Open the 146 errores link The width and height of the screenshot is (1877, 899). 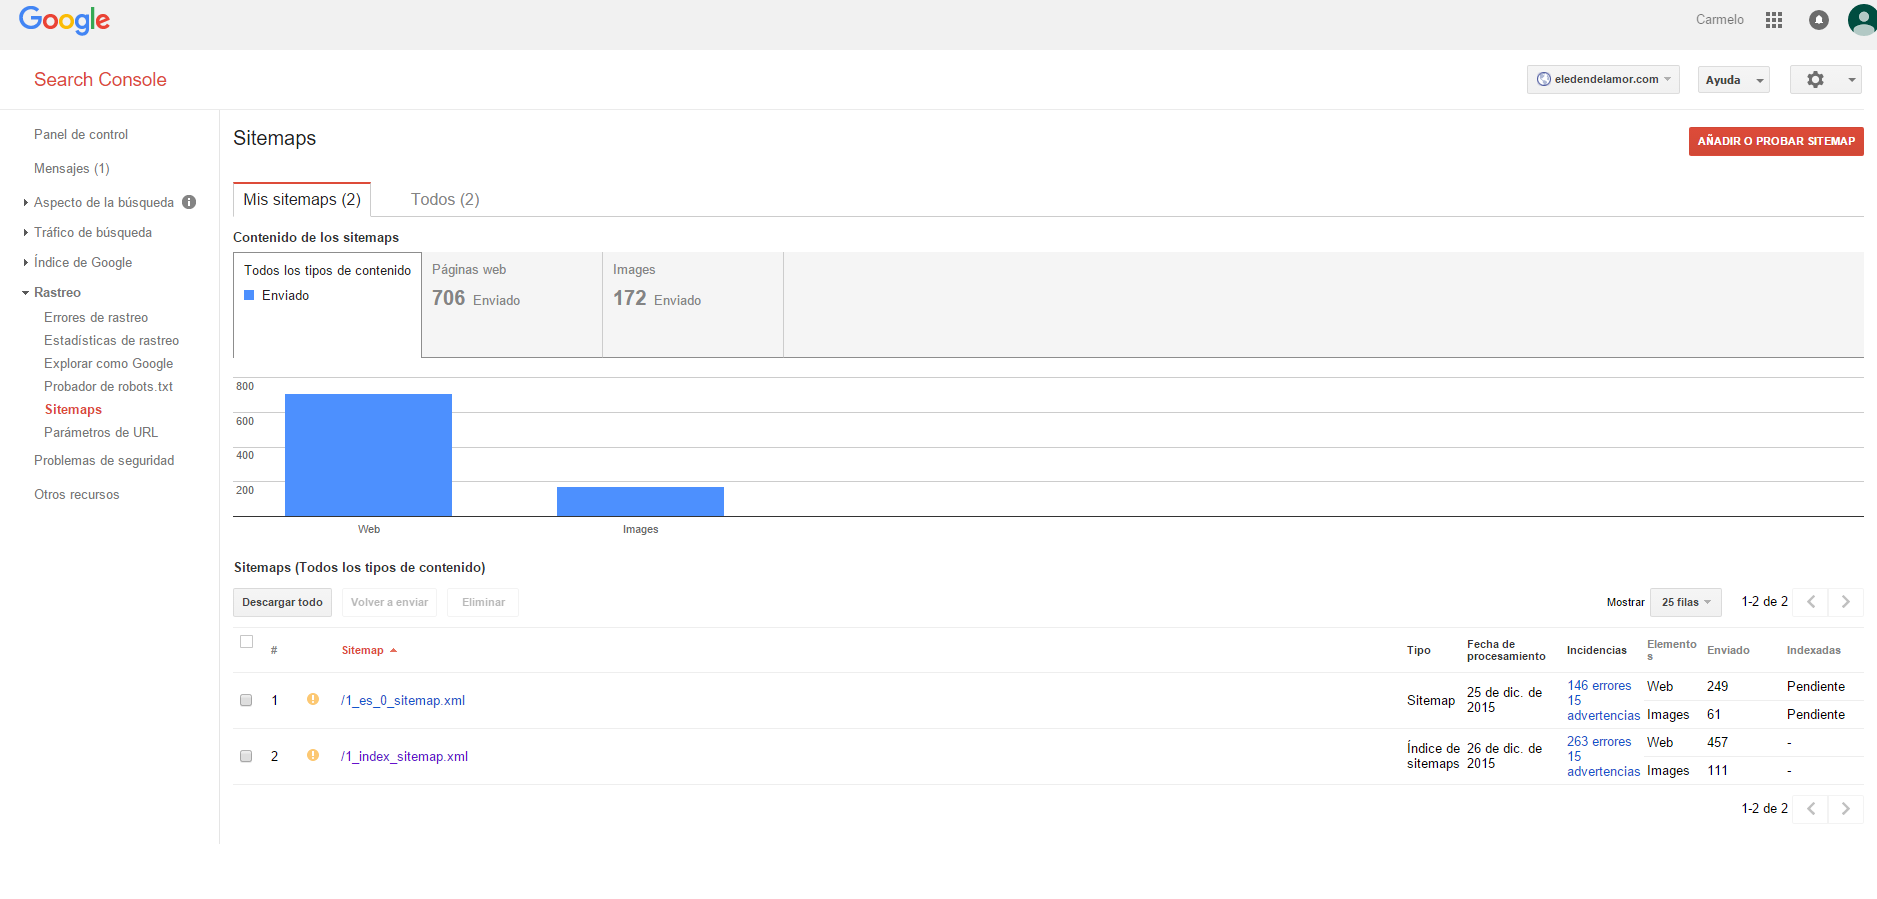click(1599, 686)
